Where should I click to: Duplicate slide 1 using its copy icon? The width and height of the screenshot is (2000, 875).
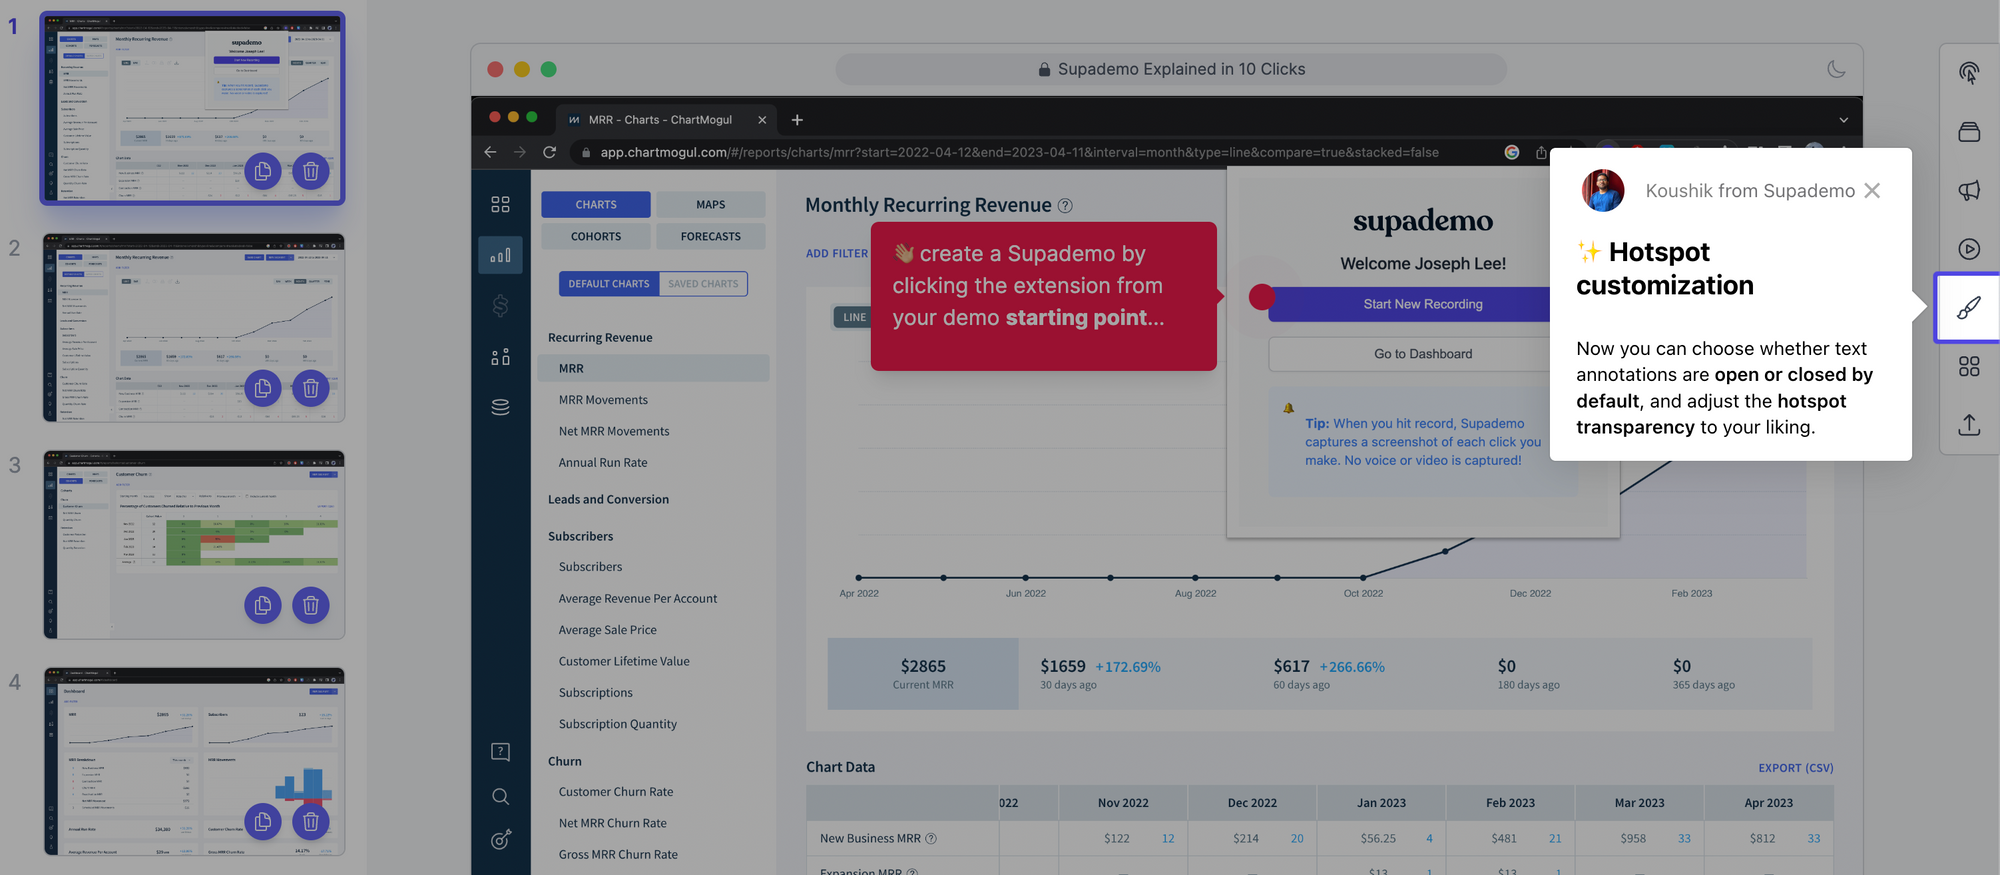pyautogui.click(x=263, y=171)
